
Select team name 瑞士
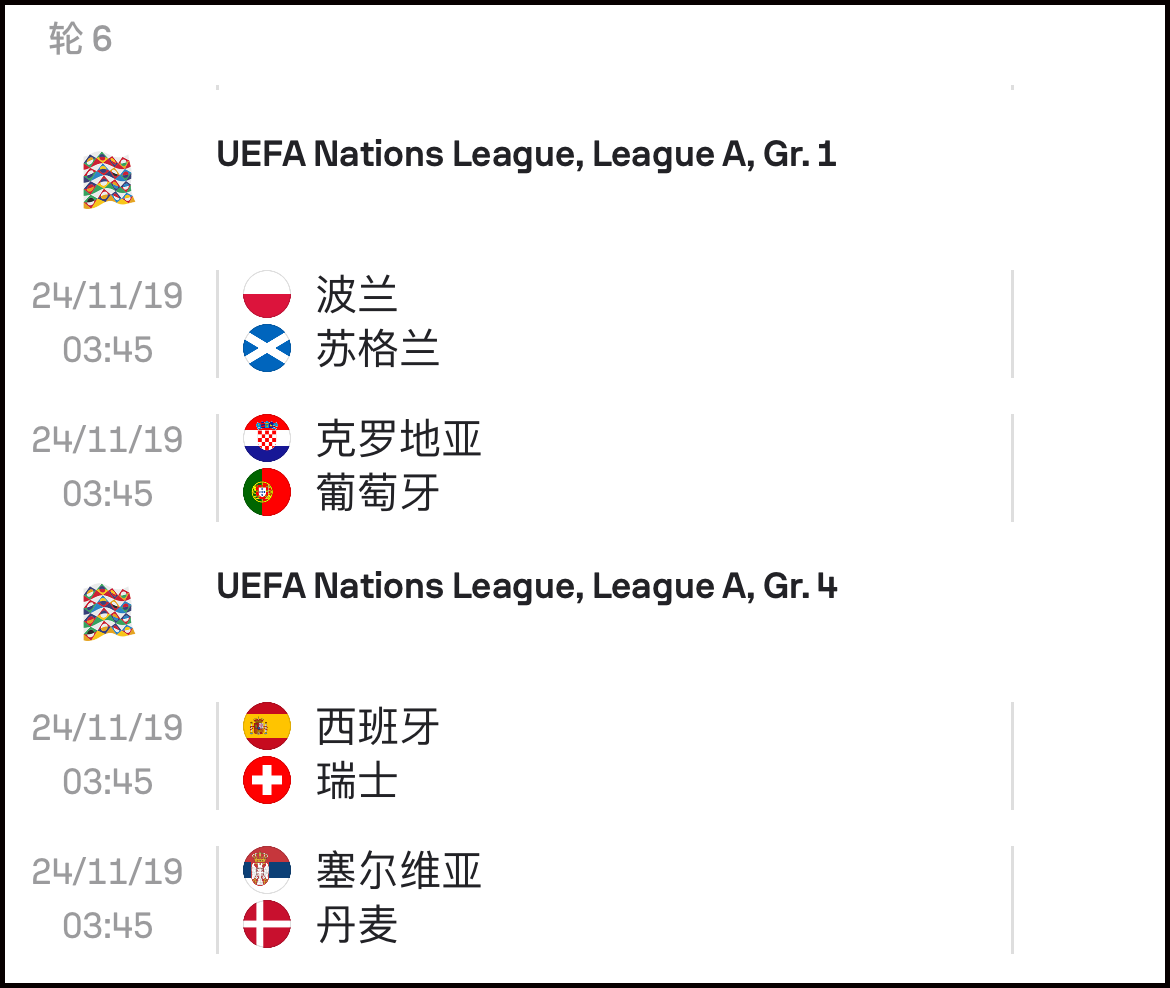pos(357,781)
